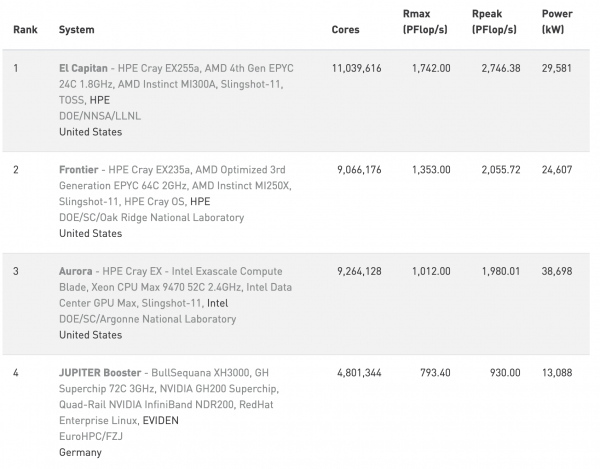Select the DOE/NNSA/LLNL site text
This screenshot has height=469, width=600.
[100, 116]
